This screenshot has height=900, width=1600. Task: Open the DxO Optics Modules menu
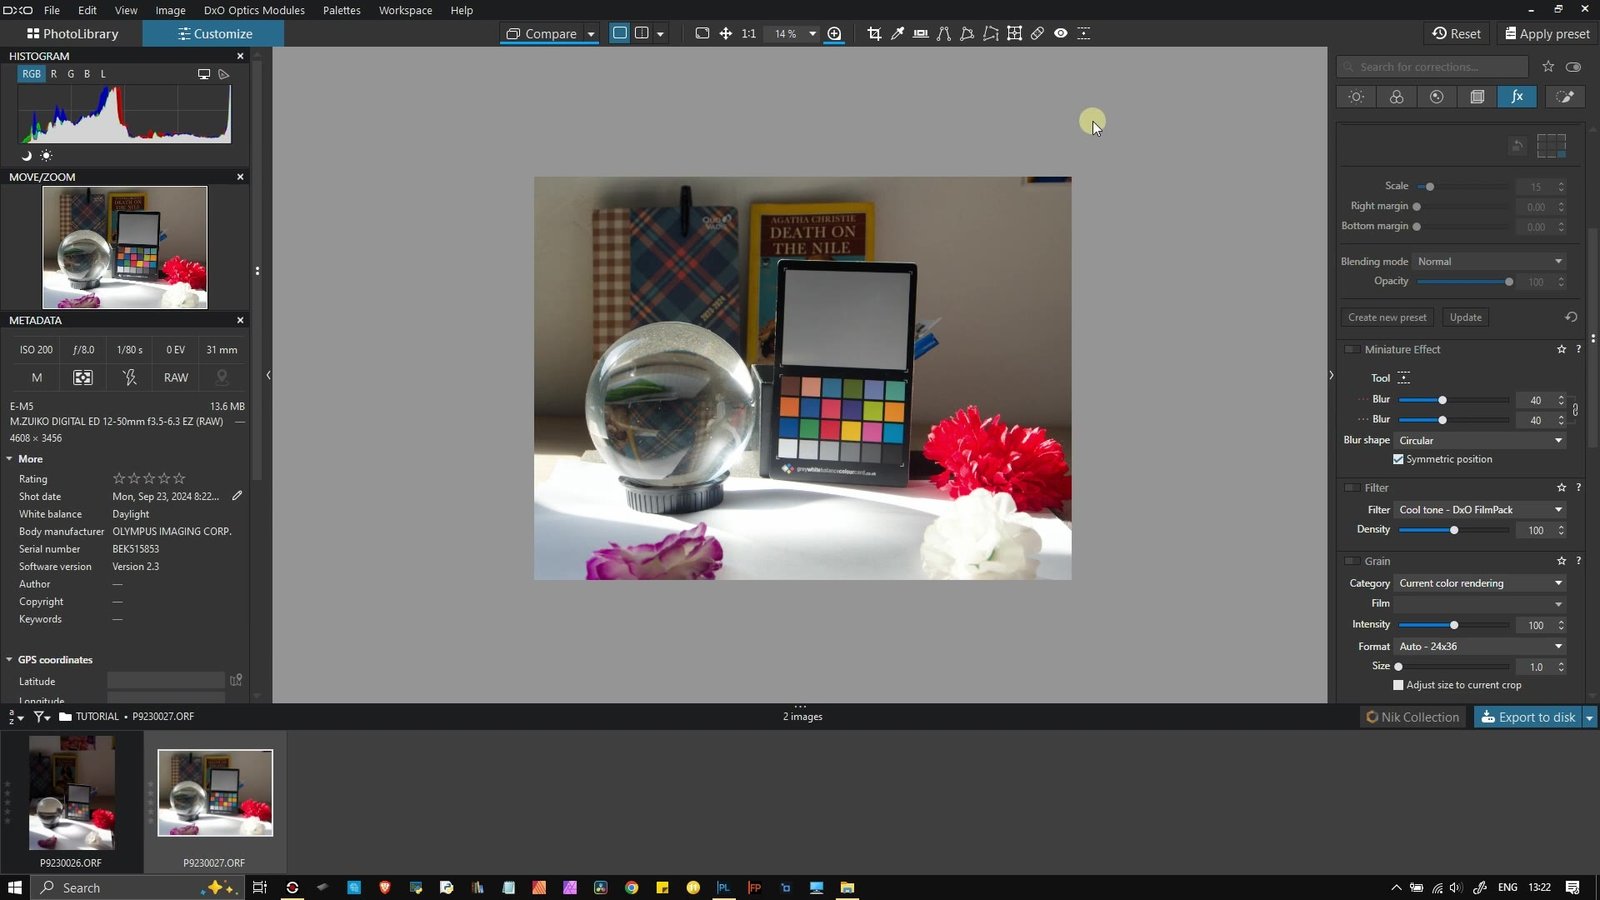254,10
